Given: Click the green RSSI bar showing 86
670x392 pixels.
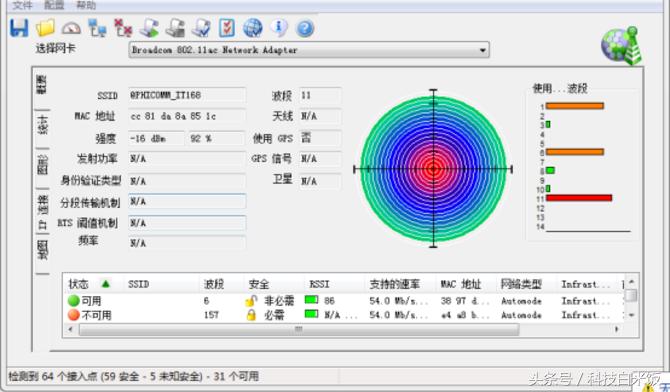Looking at the screenshot, I should tap(311, 300).
